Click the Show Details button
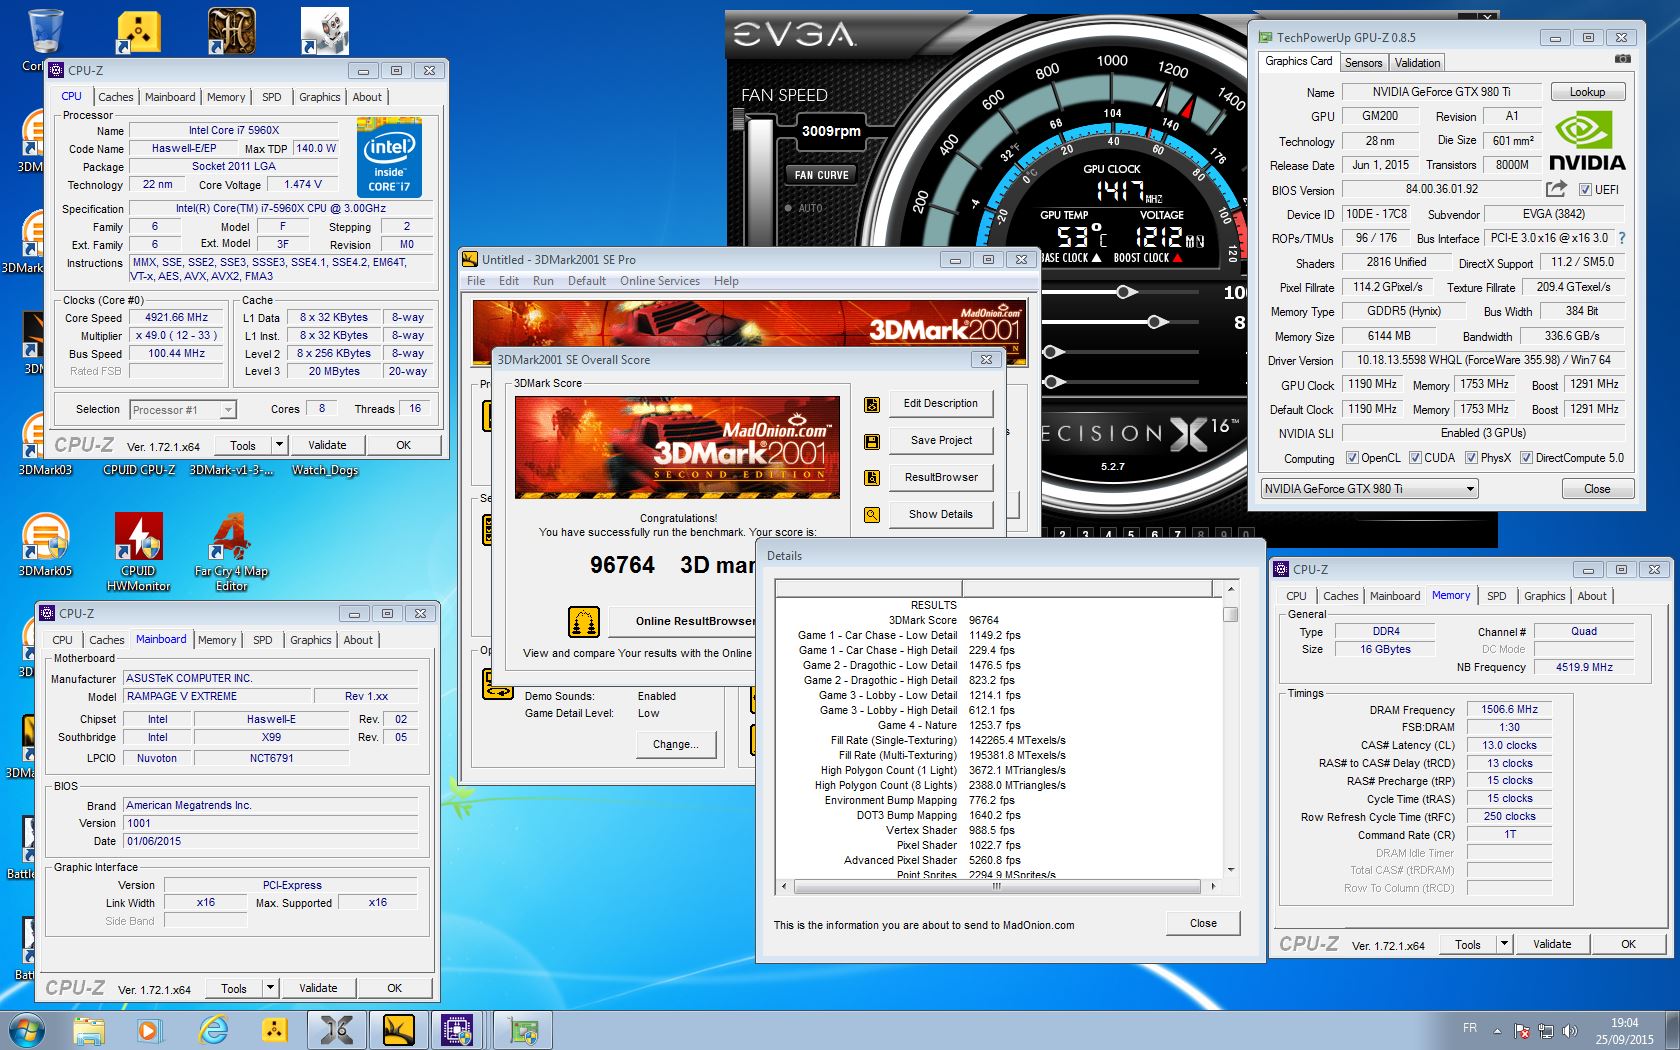Image resolution: width=1680 pixels, height=1050 pixels. coord(940,514)
